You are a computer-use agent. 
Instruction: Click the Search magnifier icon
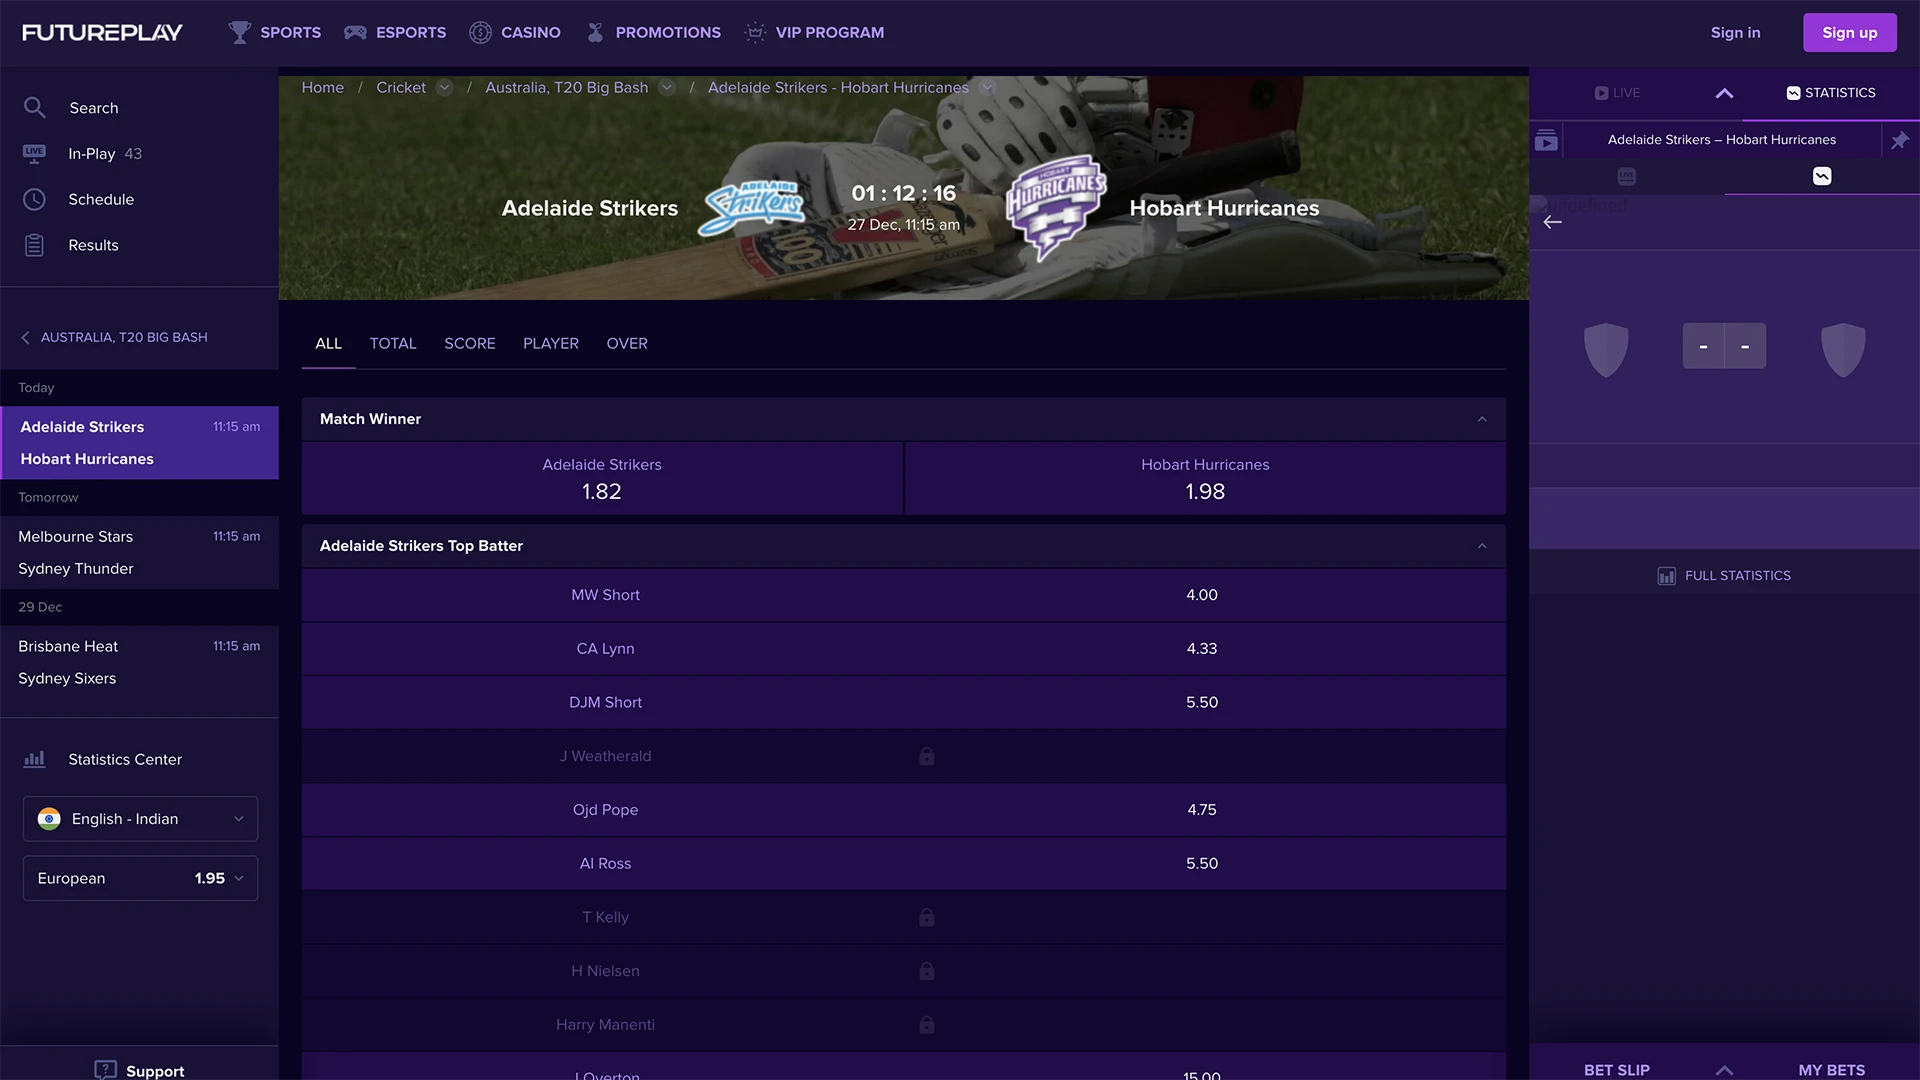[34, 107]
